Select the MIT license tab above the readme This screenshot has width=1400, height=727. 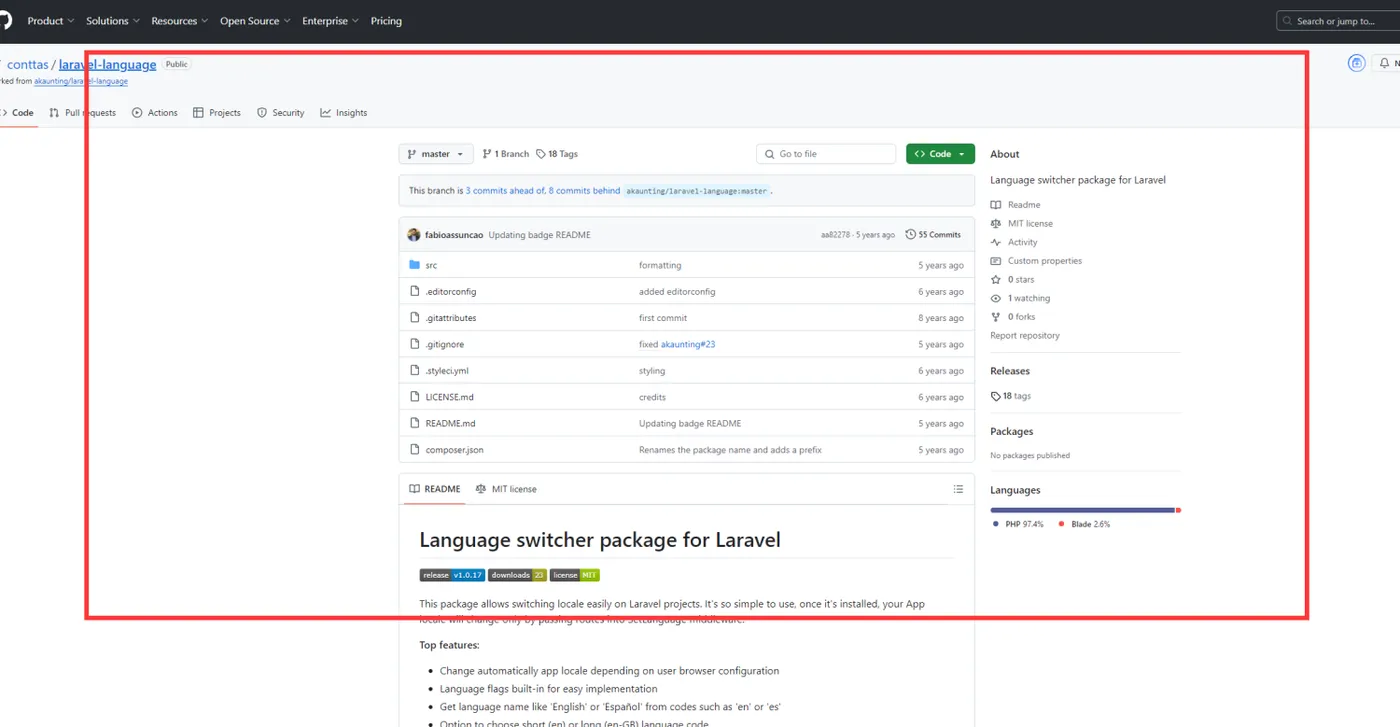point(506,489)
